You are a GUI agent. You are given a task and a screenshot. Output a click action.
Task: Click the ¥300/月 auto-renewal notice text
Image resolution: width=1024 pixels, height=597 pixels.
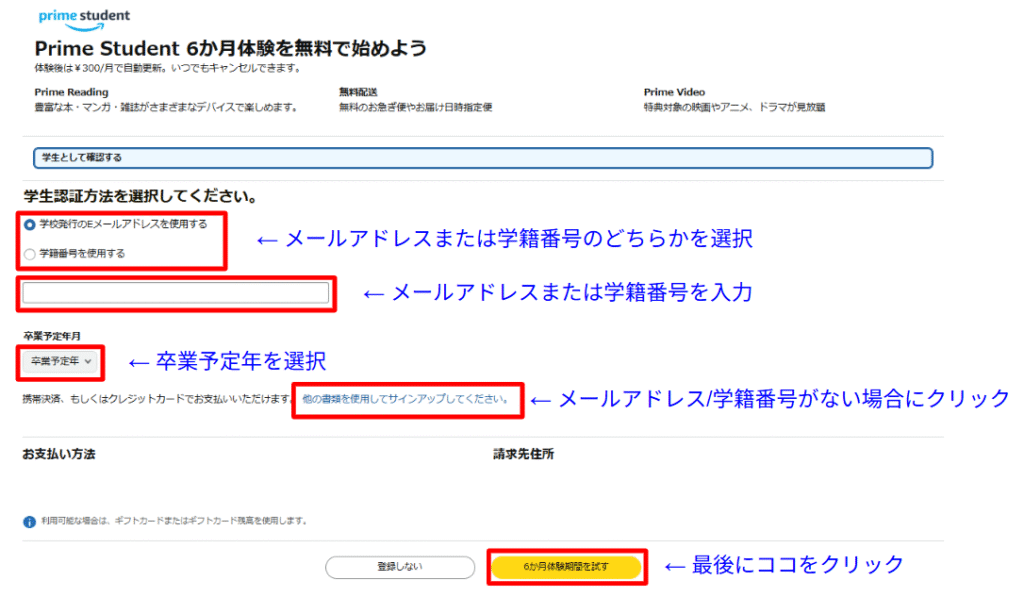(168, 68)
